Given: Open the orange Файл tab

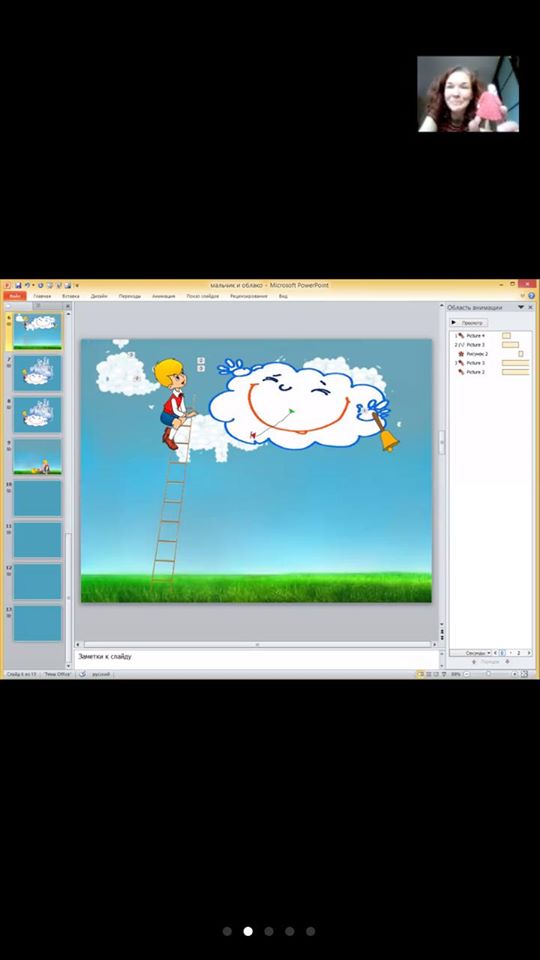Looking at the screenshot, I should 15,296.
